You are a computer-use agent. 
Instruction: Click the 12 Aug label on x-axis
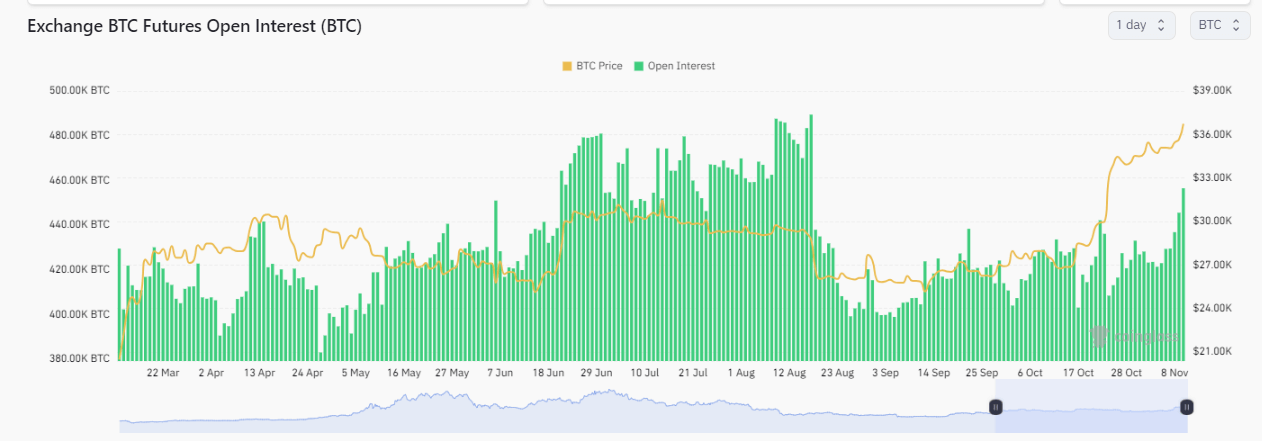(789, 373)
